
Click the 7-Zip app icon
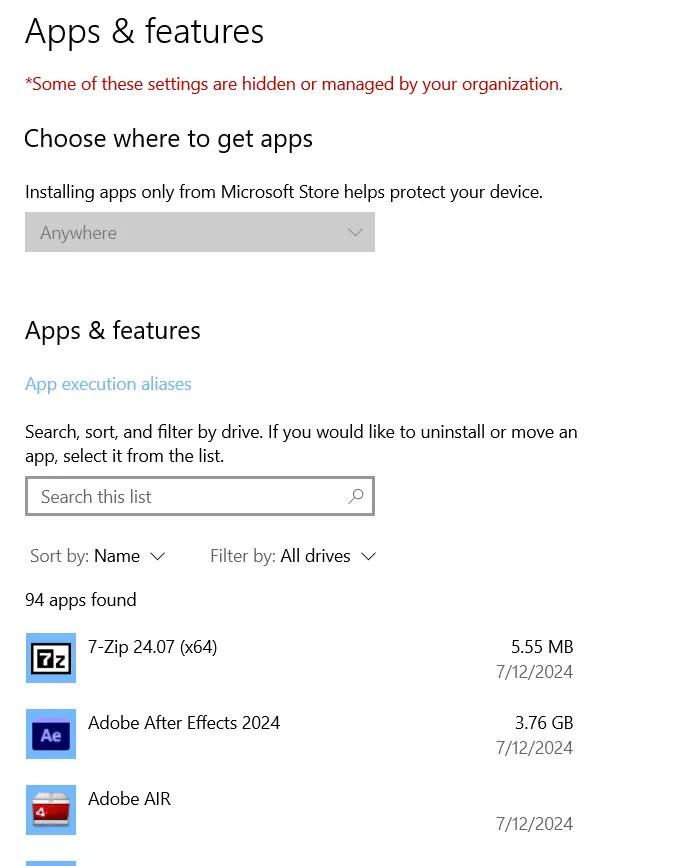51,658
